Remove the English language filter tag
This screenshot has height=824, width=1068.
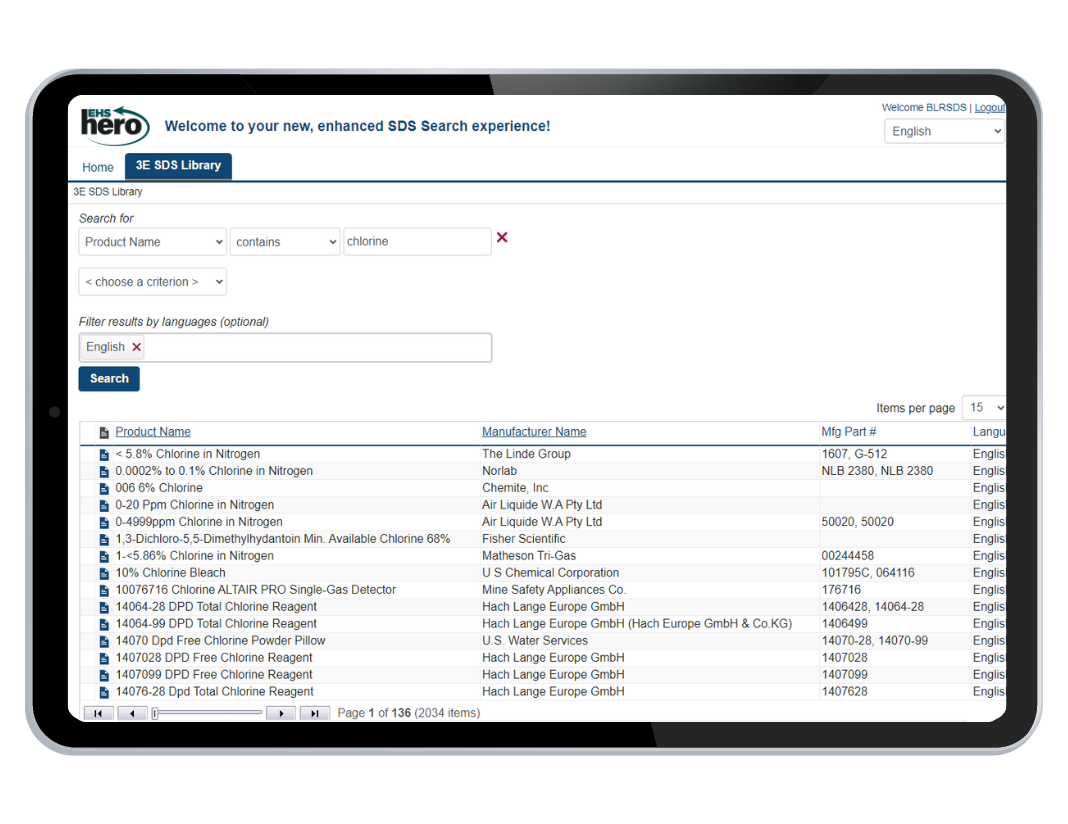[137, 347]
